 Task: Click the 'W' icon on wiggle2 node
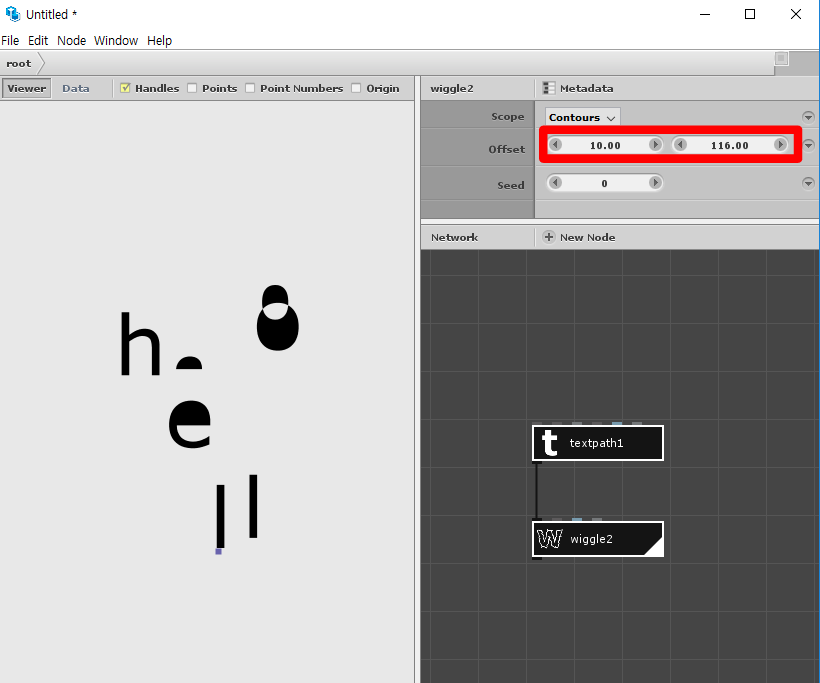(x=549, y=539)
